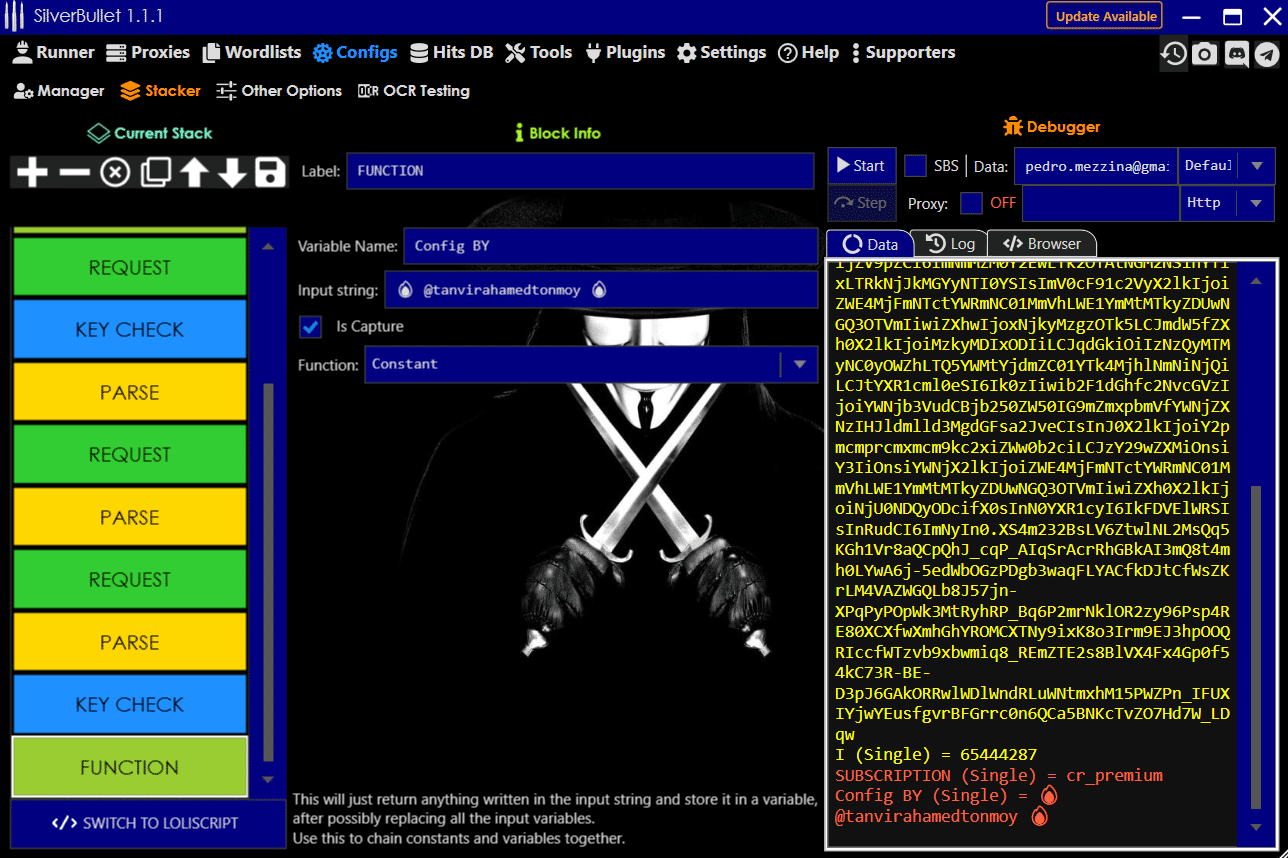Click into the Label field containing FUNCTION
The image size is (1288, 858).
tap(581, 171)
